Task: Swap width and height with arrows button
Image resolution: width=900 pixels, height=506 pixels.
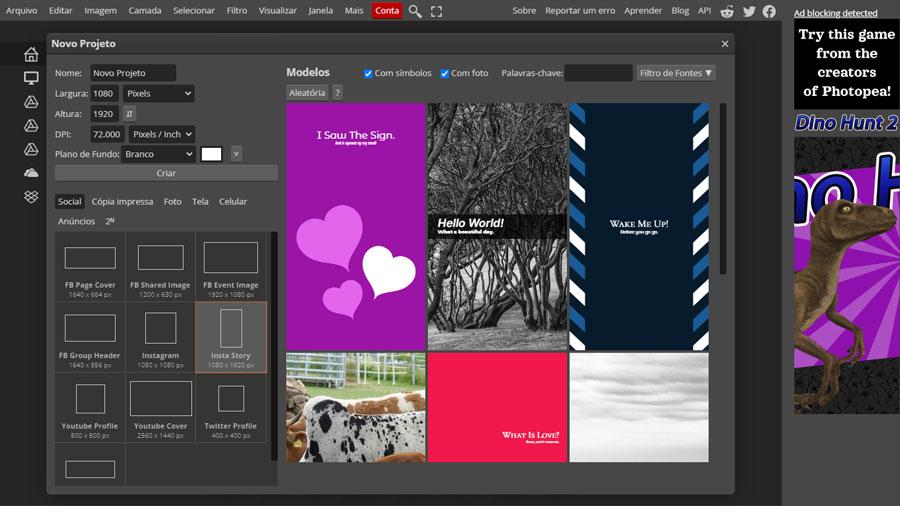Action: pos(130,114)
